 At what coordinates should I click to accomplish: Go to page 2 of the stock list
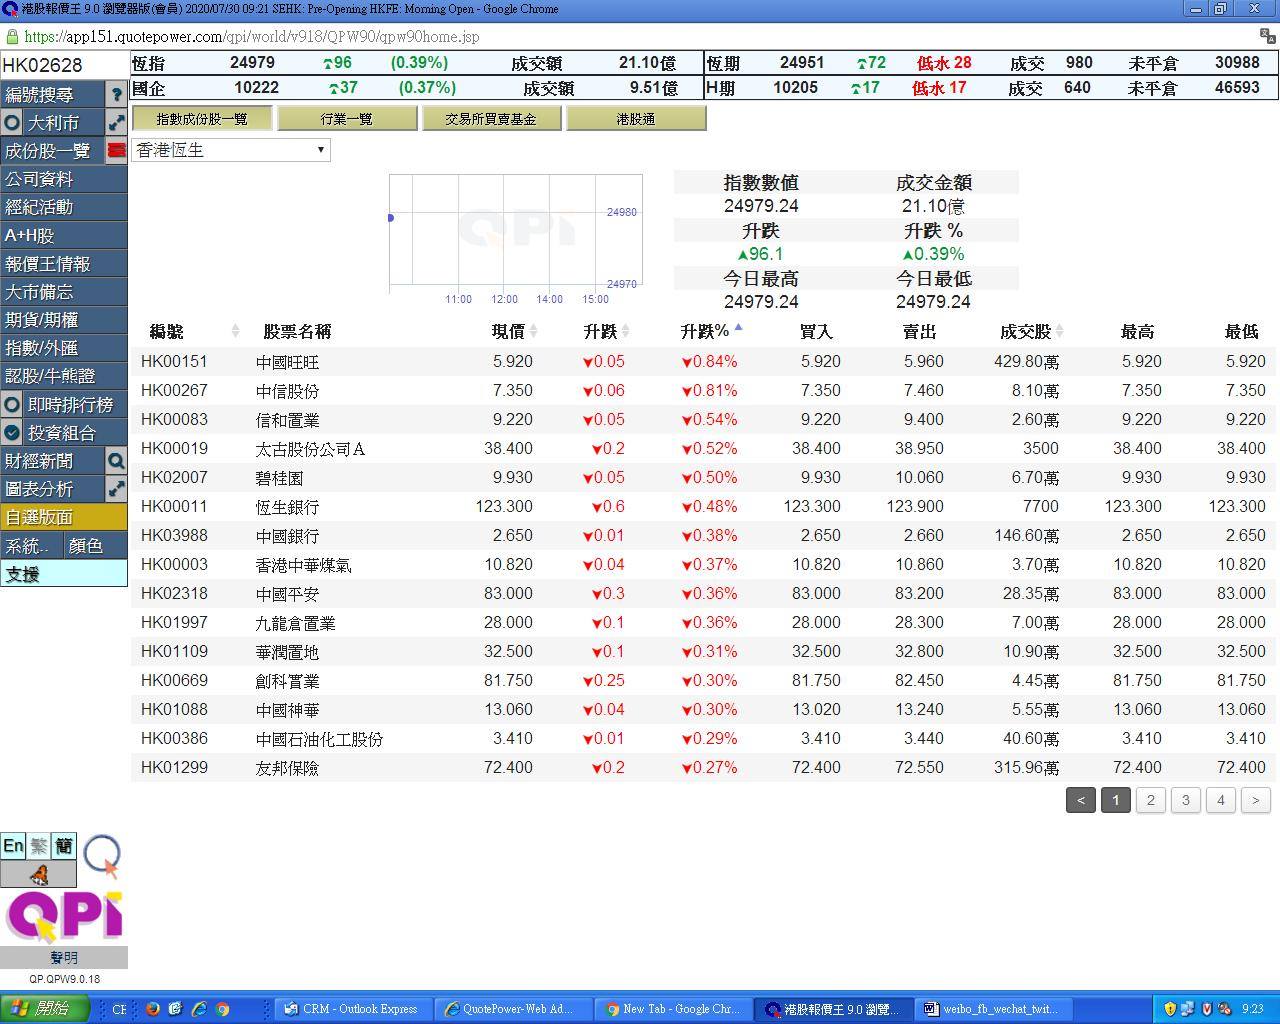[x=1151, y=800]
